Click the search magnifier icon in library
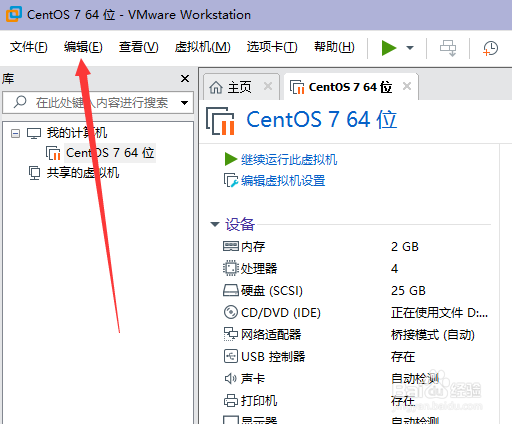Screen dimensions: 512x424 click(x=20, y=102)
